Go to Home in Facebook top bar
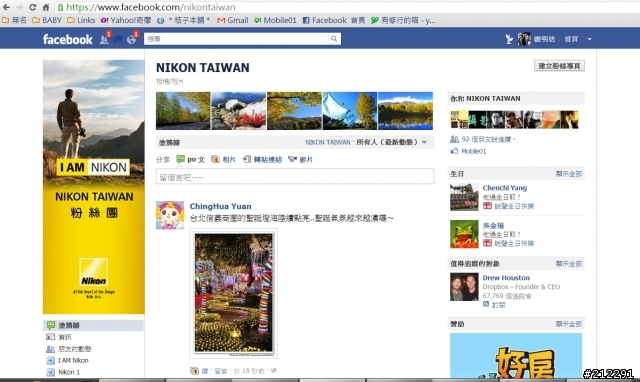The width and height of the screenshot is (640, 382). coord(571,39)
